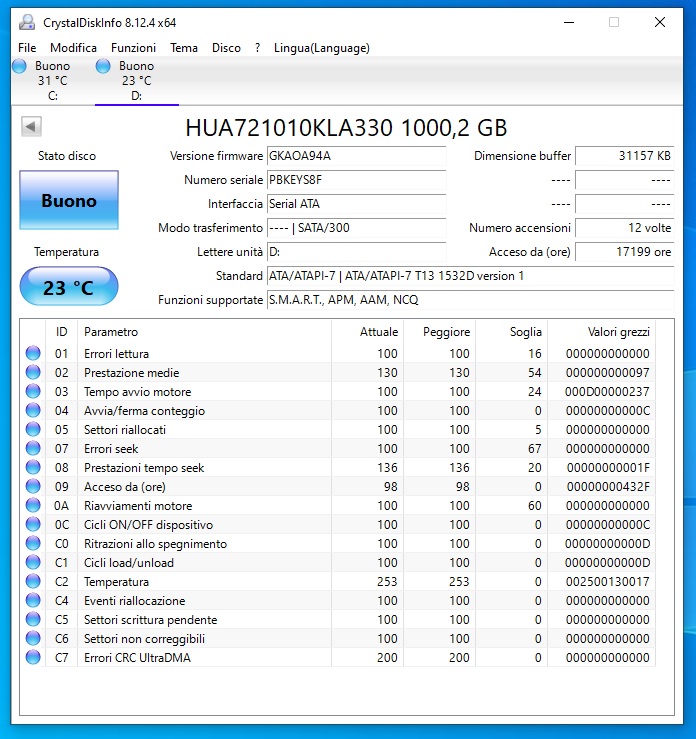This screenshot has width=696, height=739.
Task: Click status orb of row 08 Prestazioni tempo seek
Action: [33, 468]
